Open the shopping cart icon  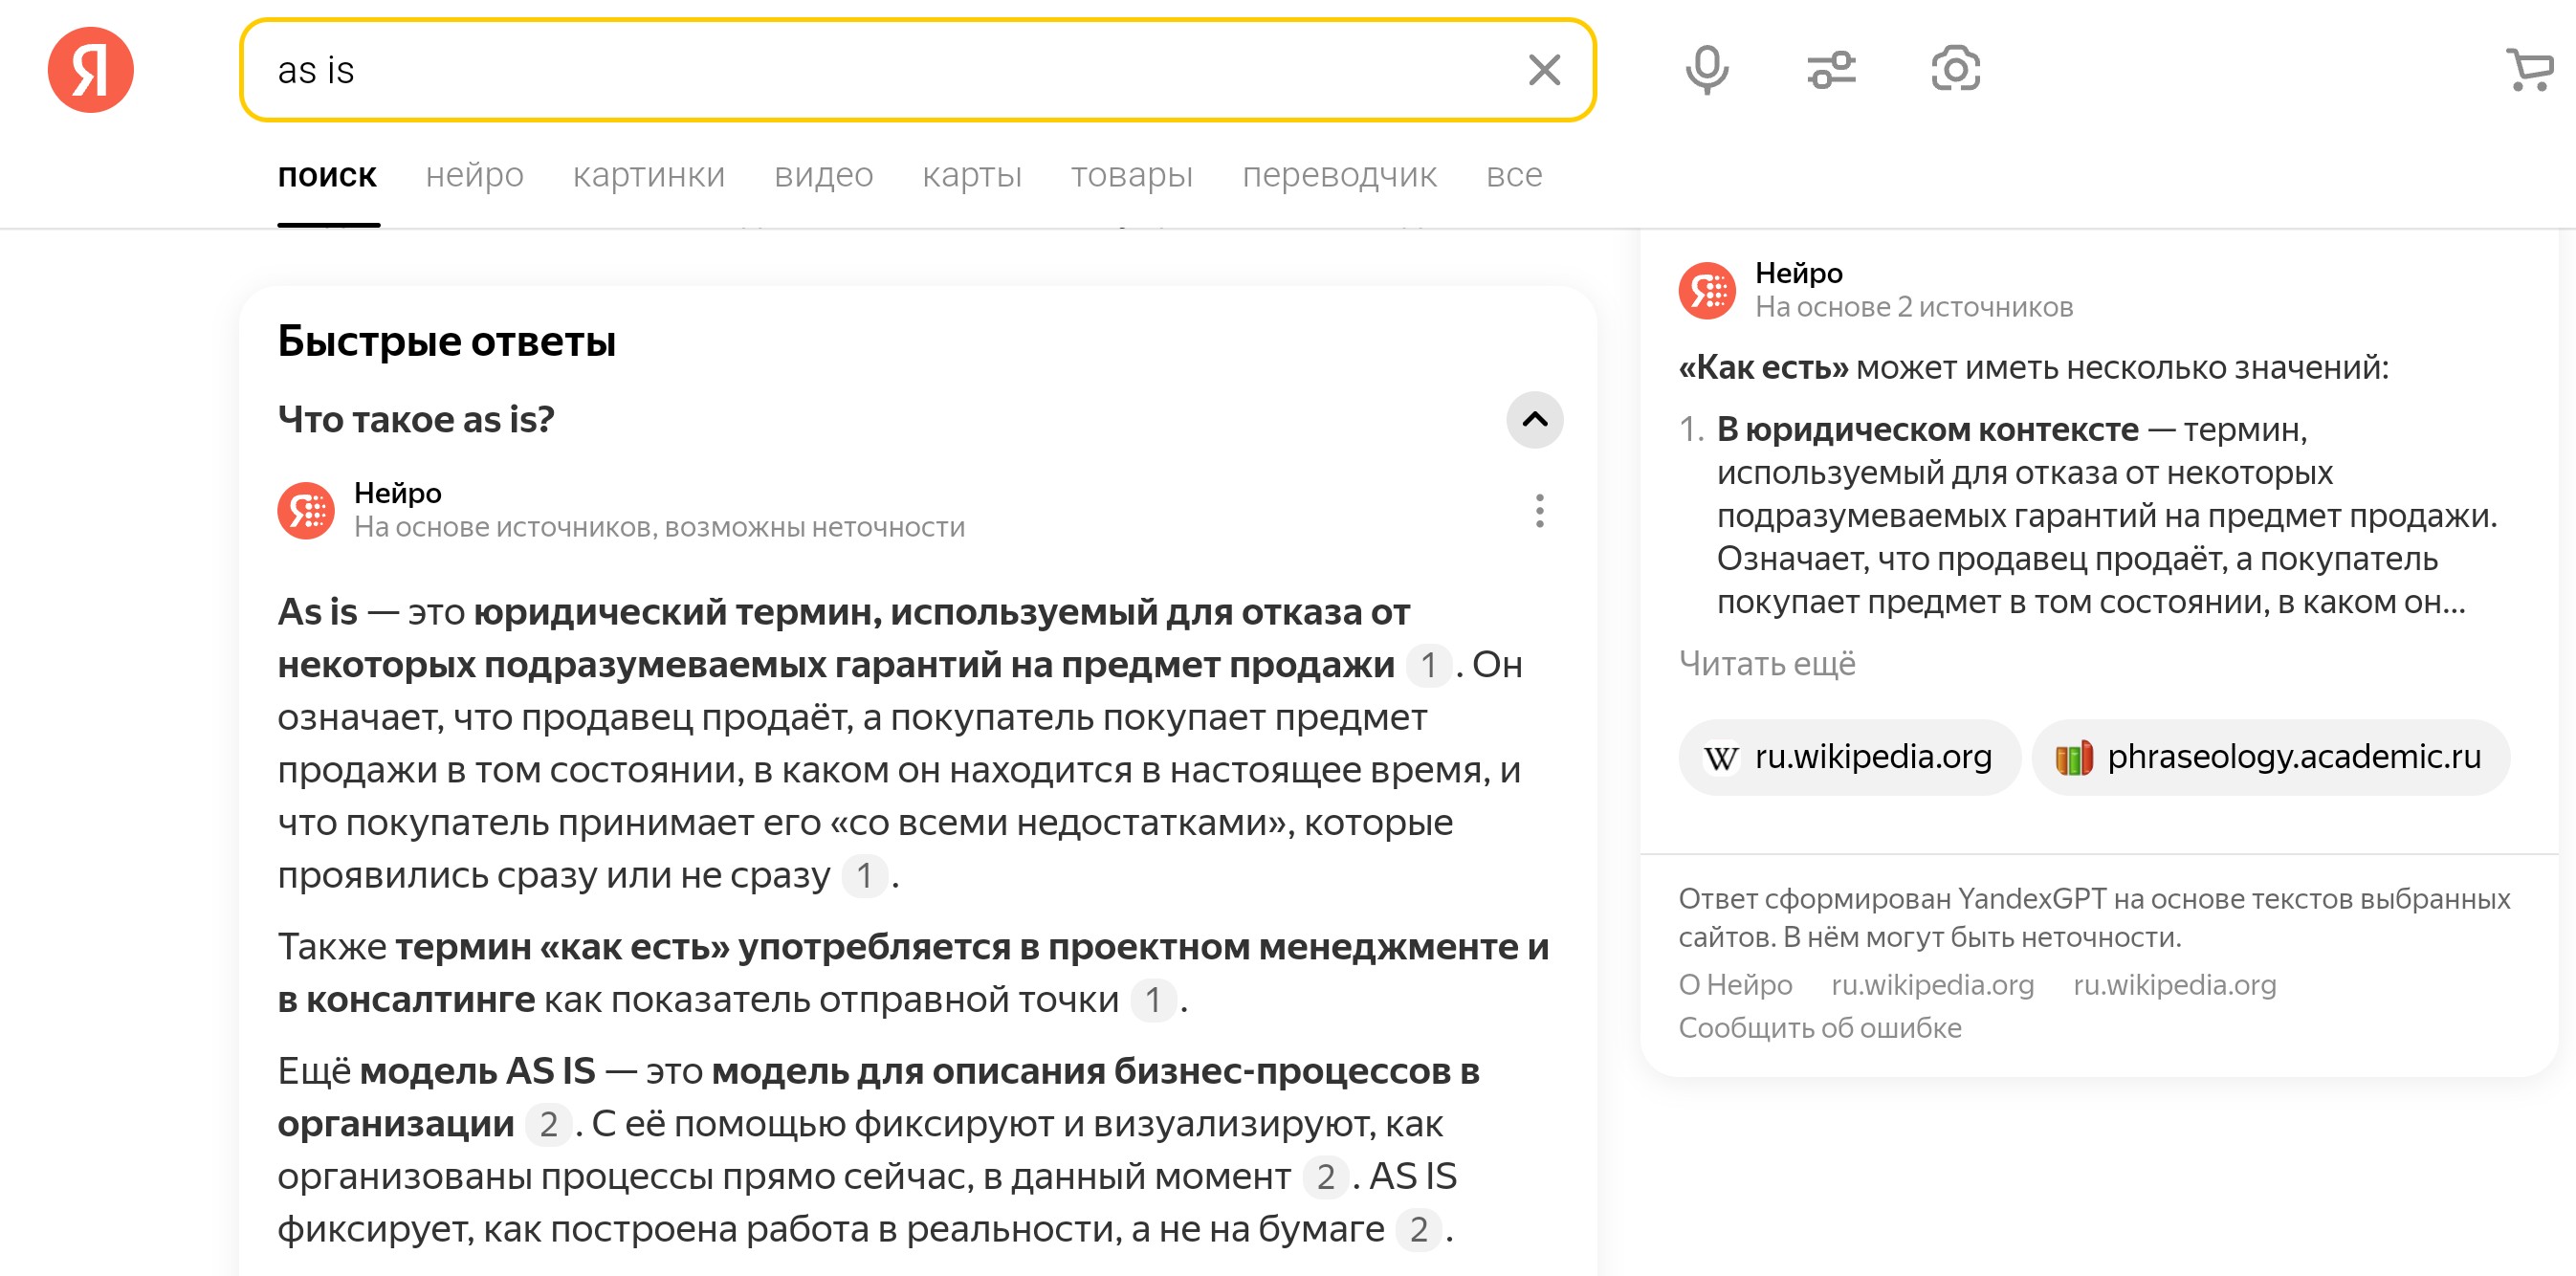pyautogui.click(x=2530, y=70)
